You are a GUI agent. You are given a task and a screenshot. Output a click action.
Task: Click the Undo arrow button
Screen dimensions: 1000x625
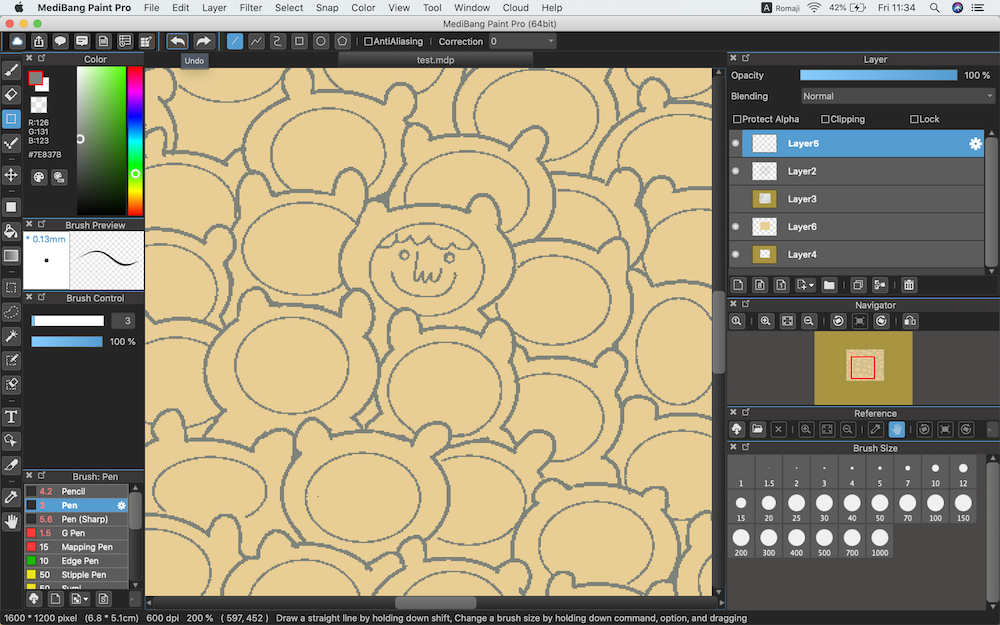point(177,41)
